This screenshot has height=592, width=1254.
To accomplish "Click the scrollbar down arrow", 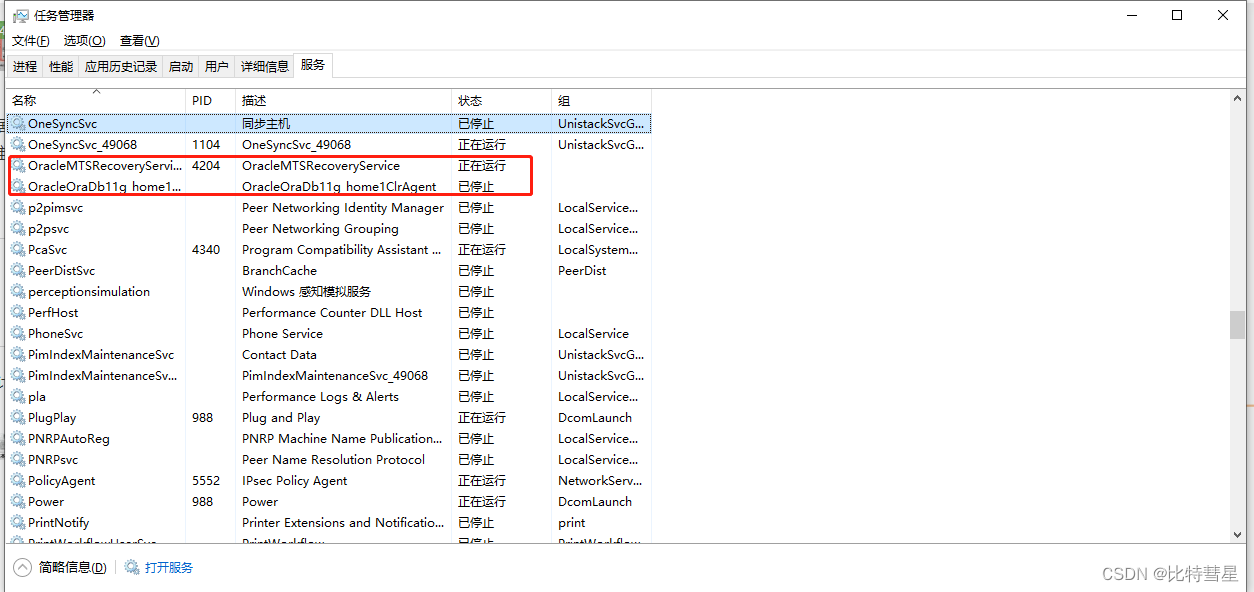I will 1238,535.
